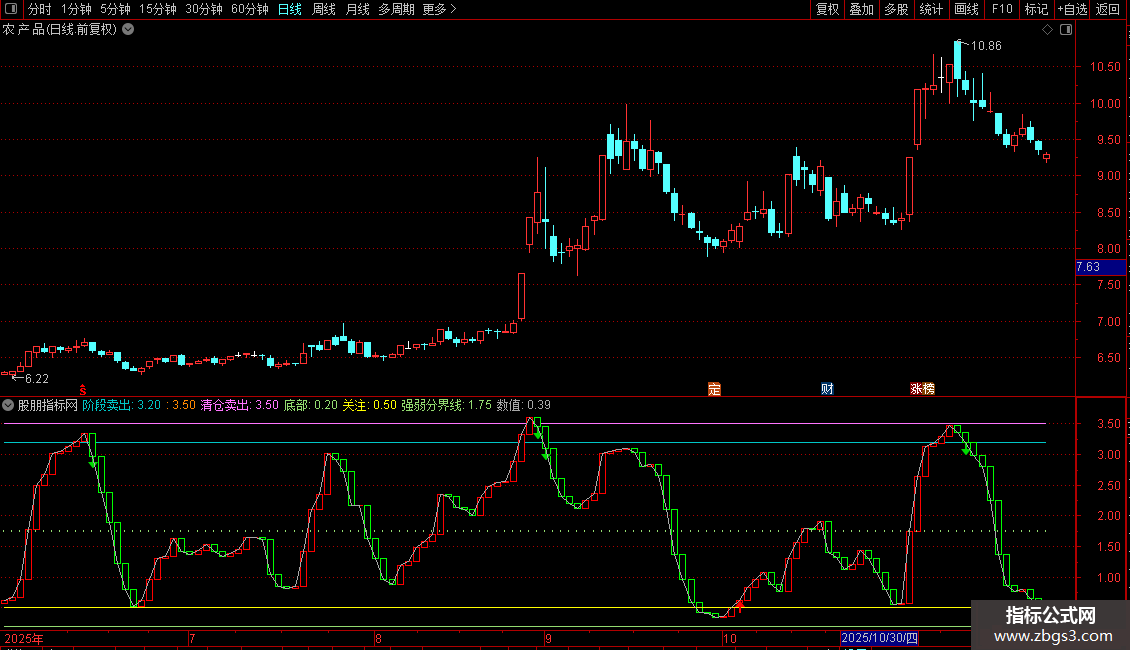Click the 10.50 price axis label
This screenshot has width=1130, height=650.
[1105, 67]
